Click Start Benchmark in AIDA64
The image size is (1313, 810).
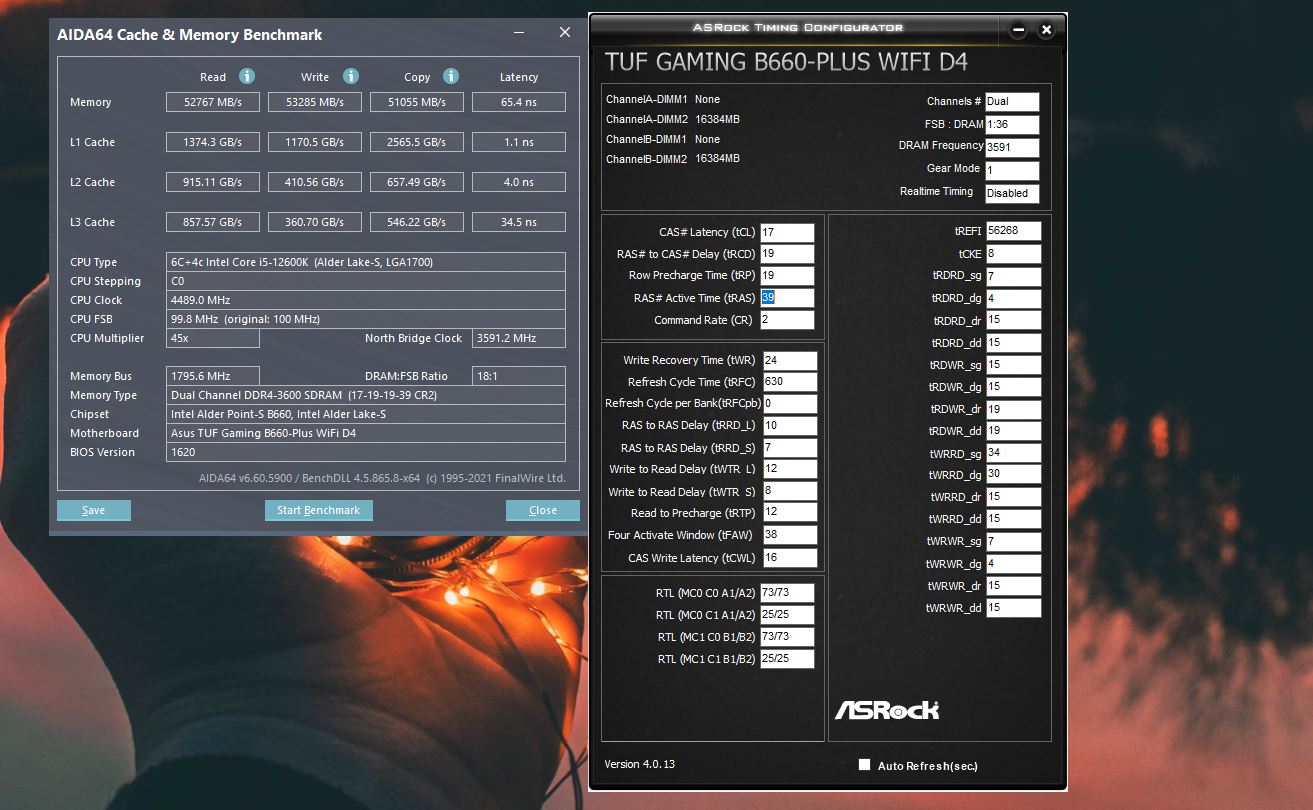[x=318, y=510]
